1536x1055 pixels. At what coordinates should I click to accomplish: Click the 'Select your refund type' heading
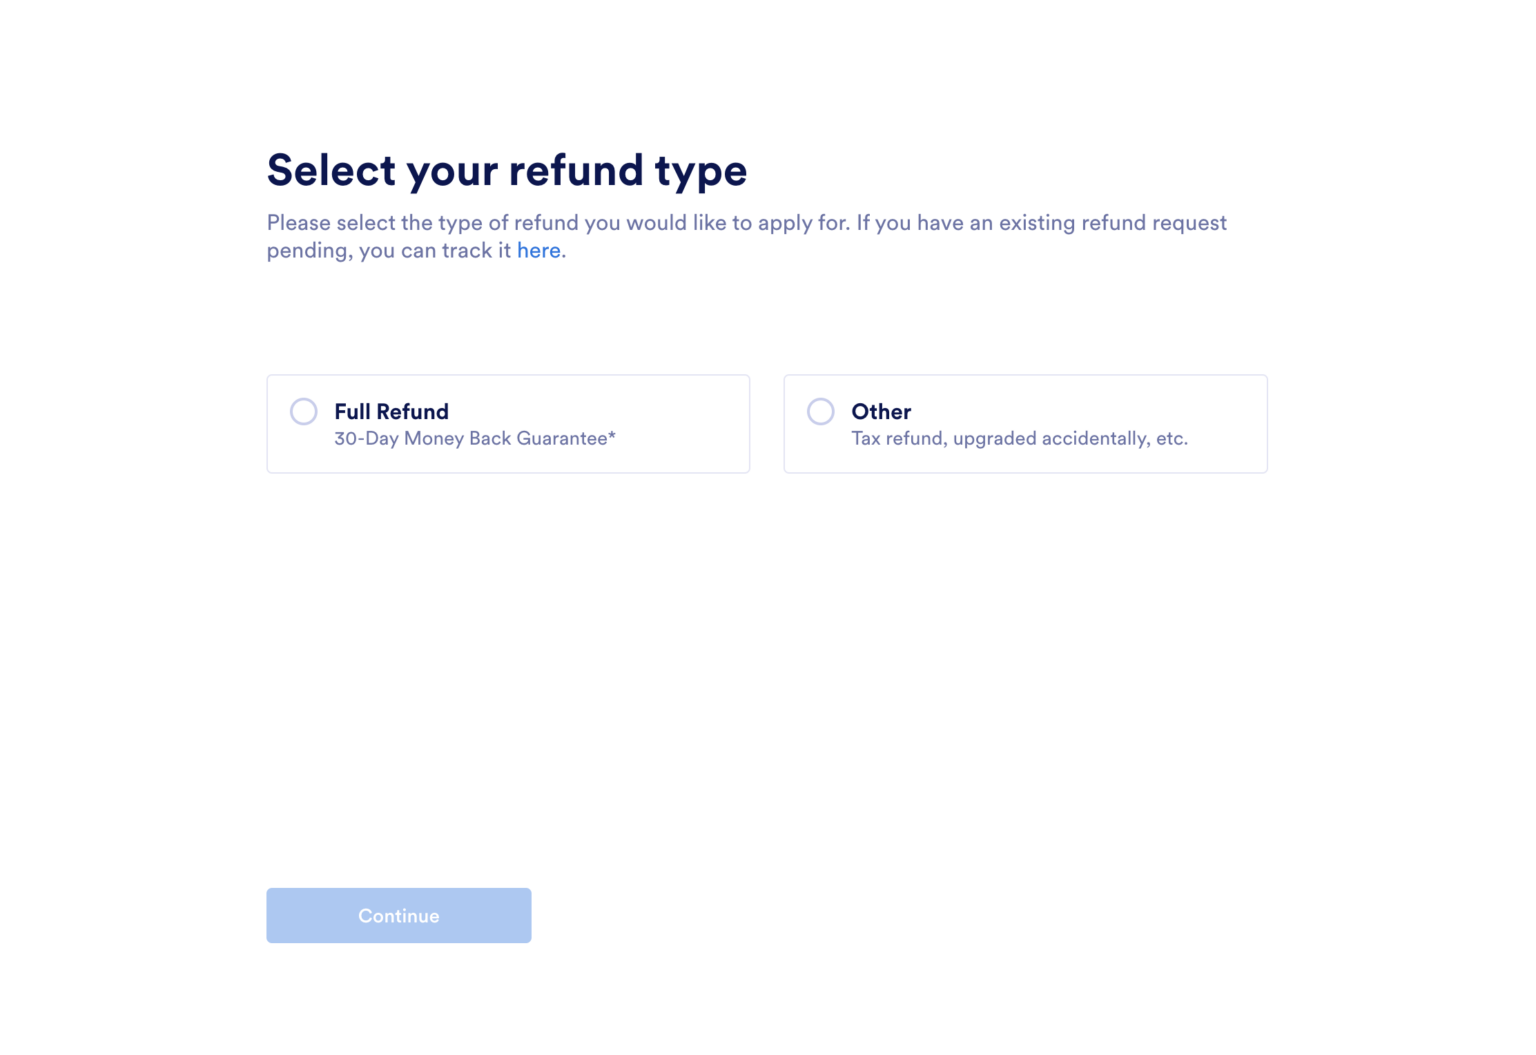tap(506, 170)
